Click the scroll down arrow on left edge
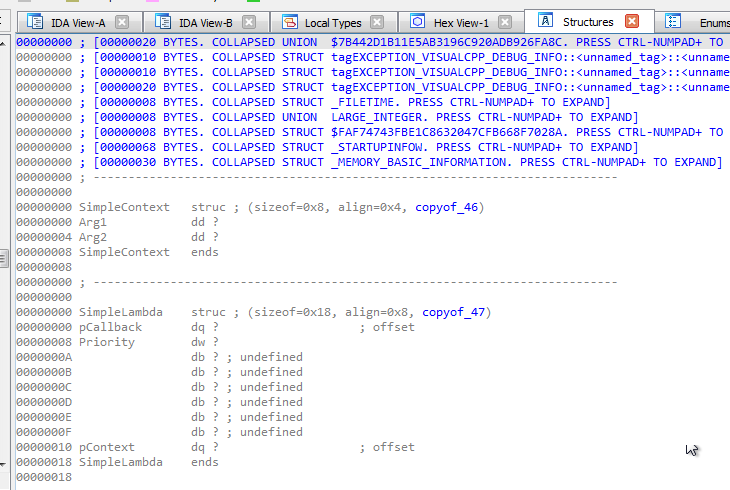Image resolution: width=730 pixels, height=490 pixels. tap(5, 465)
